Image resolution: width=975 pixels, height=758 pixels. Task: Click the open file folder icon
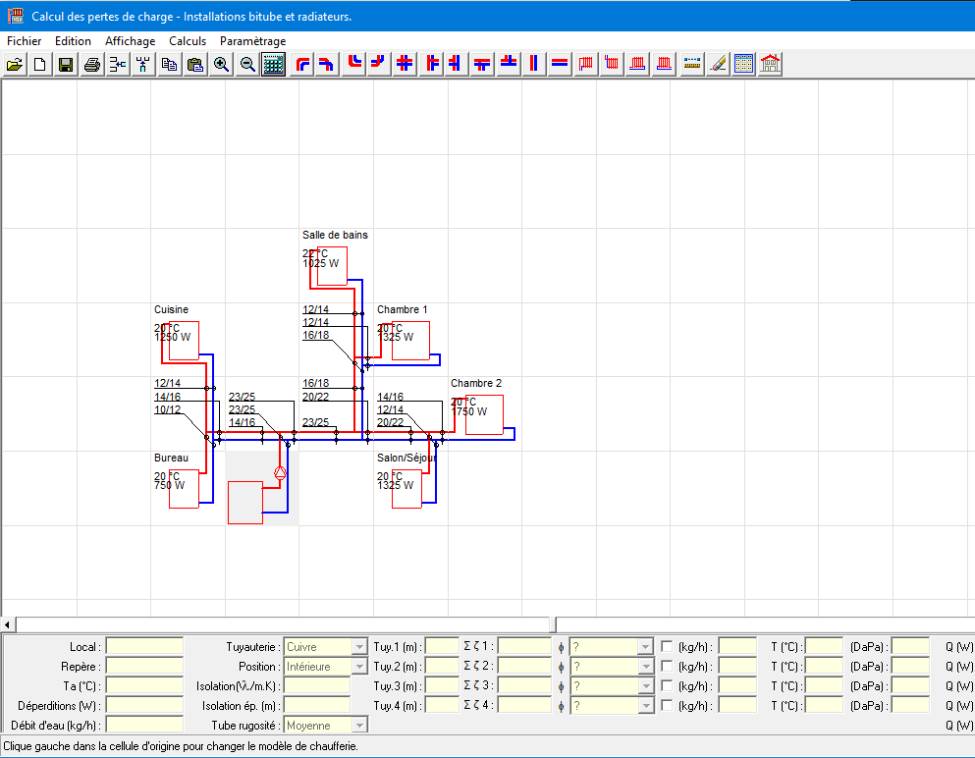click(x=16, y=64)
